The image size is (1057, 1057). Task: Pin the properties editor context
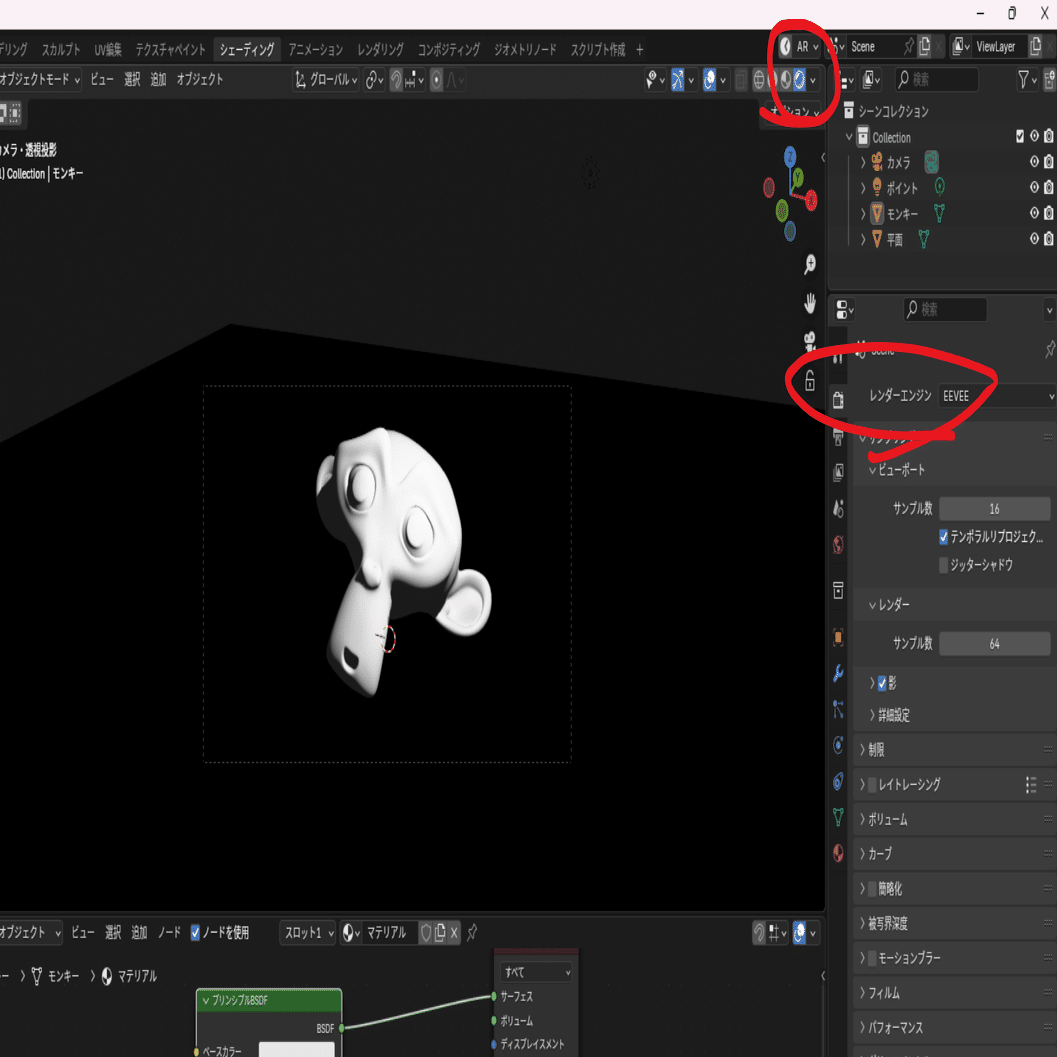pos(1050,349)
